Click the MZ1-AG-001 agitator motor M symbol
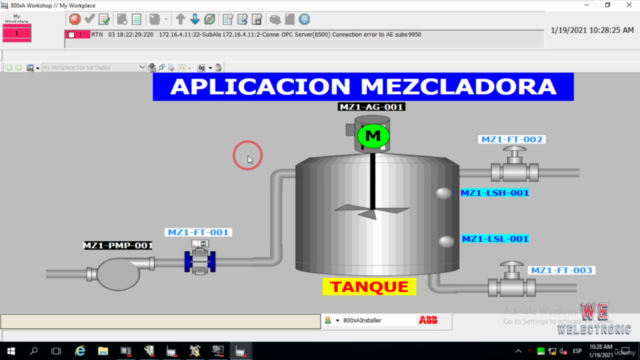This screenshot has width=640, height=360. point(373,136)
